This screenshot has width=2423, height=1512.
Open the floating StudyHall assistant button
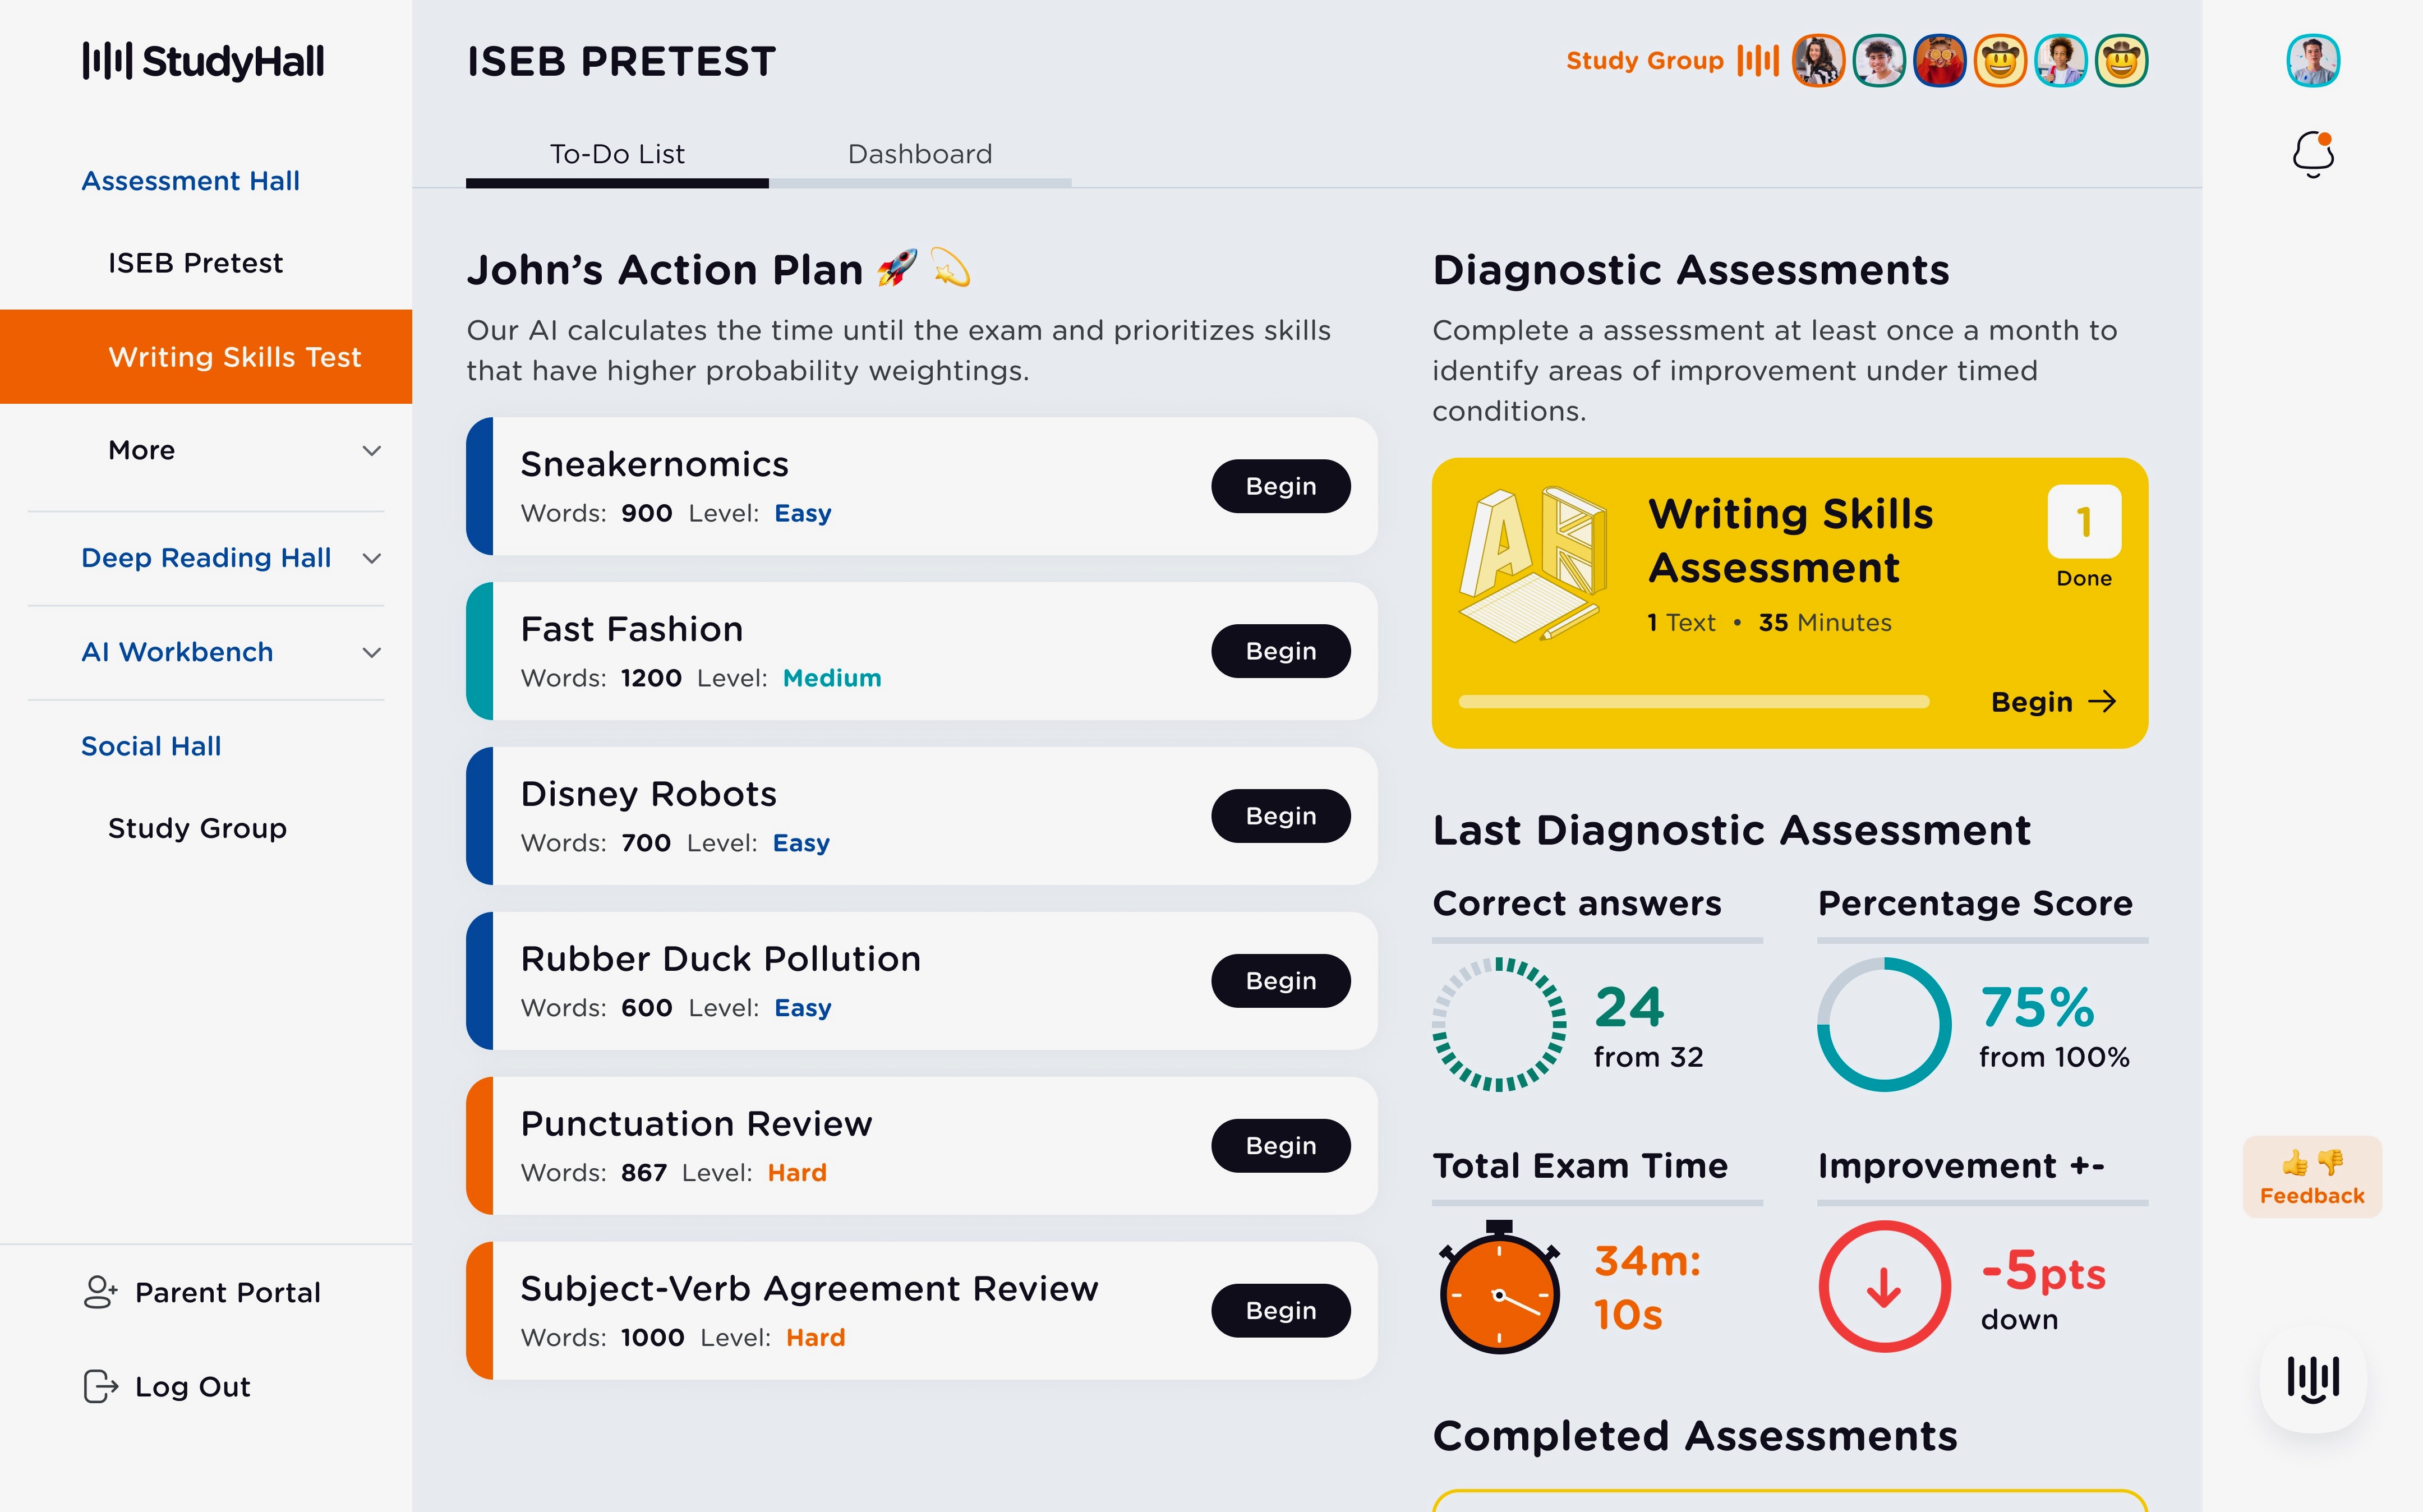(2312, 1379)
